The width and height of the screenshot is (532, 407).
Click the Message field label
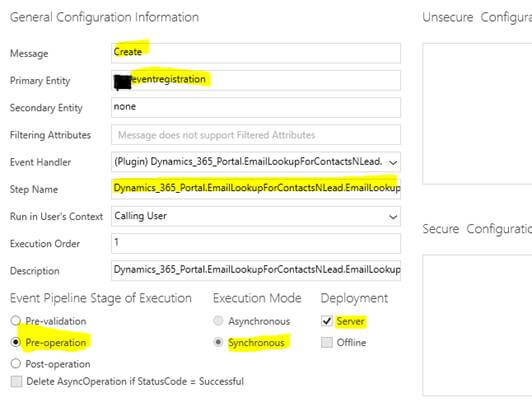29,54
